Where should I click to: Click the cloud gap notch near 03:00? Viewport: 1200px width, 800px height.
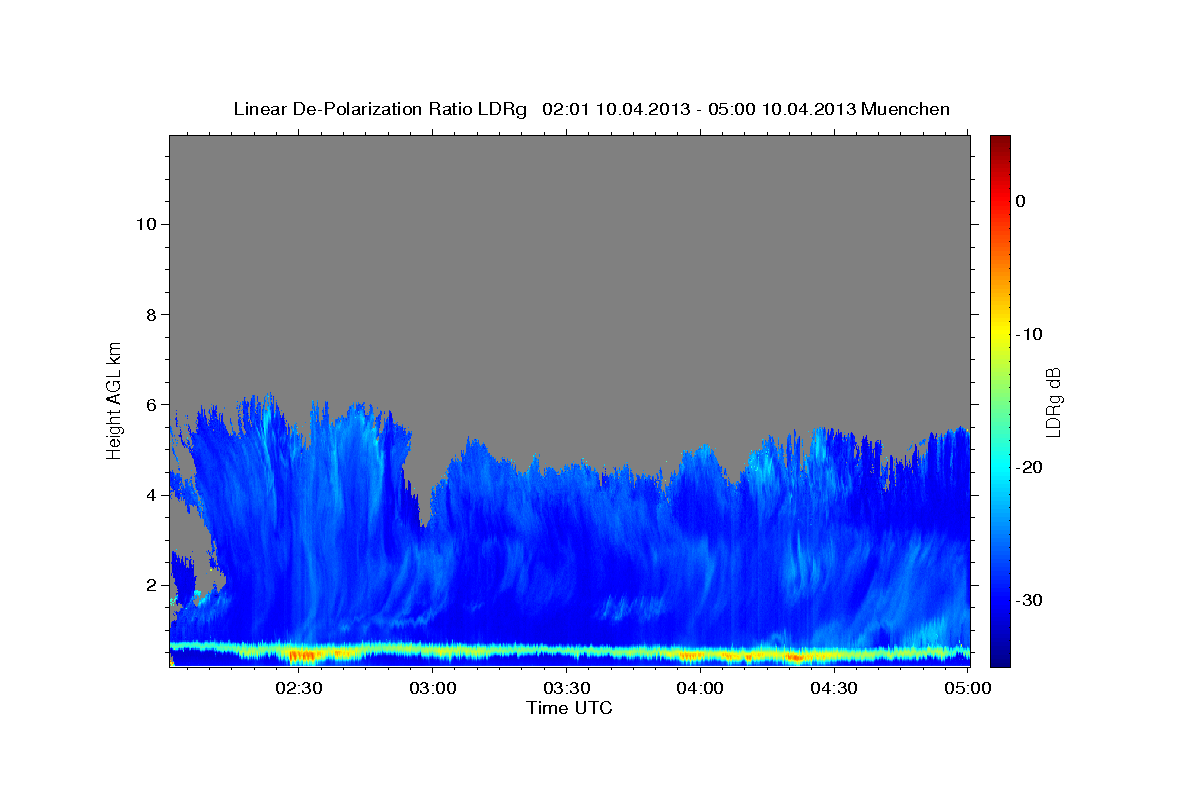(x=425, y=505)
